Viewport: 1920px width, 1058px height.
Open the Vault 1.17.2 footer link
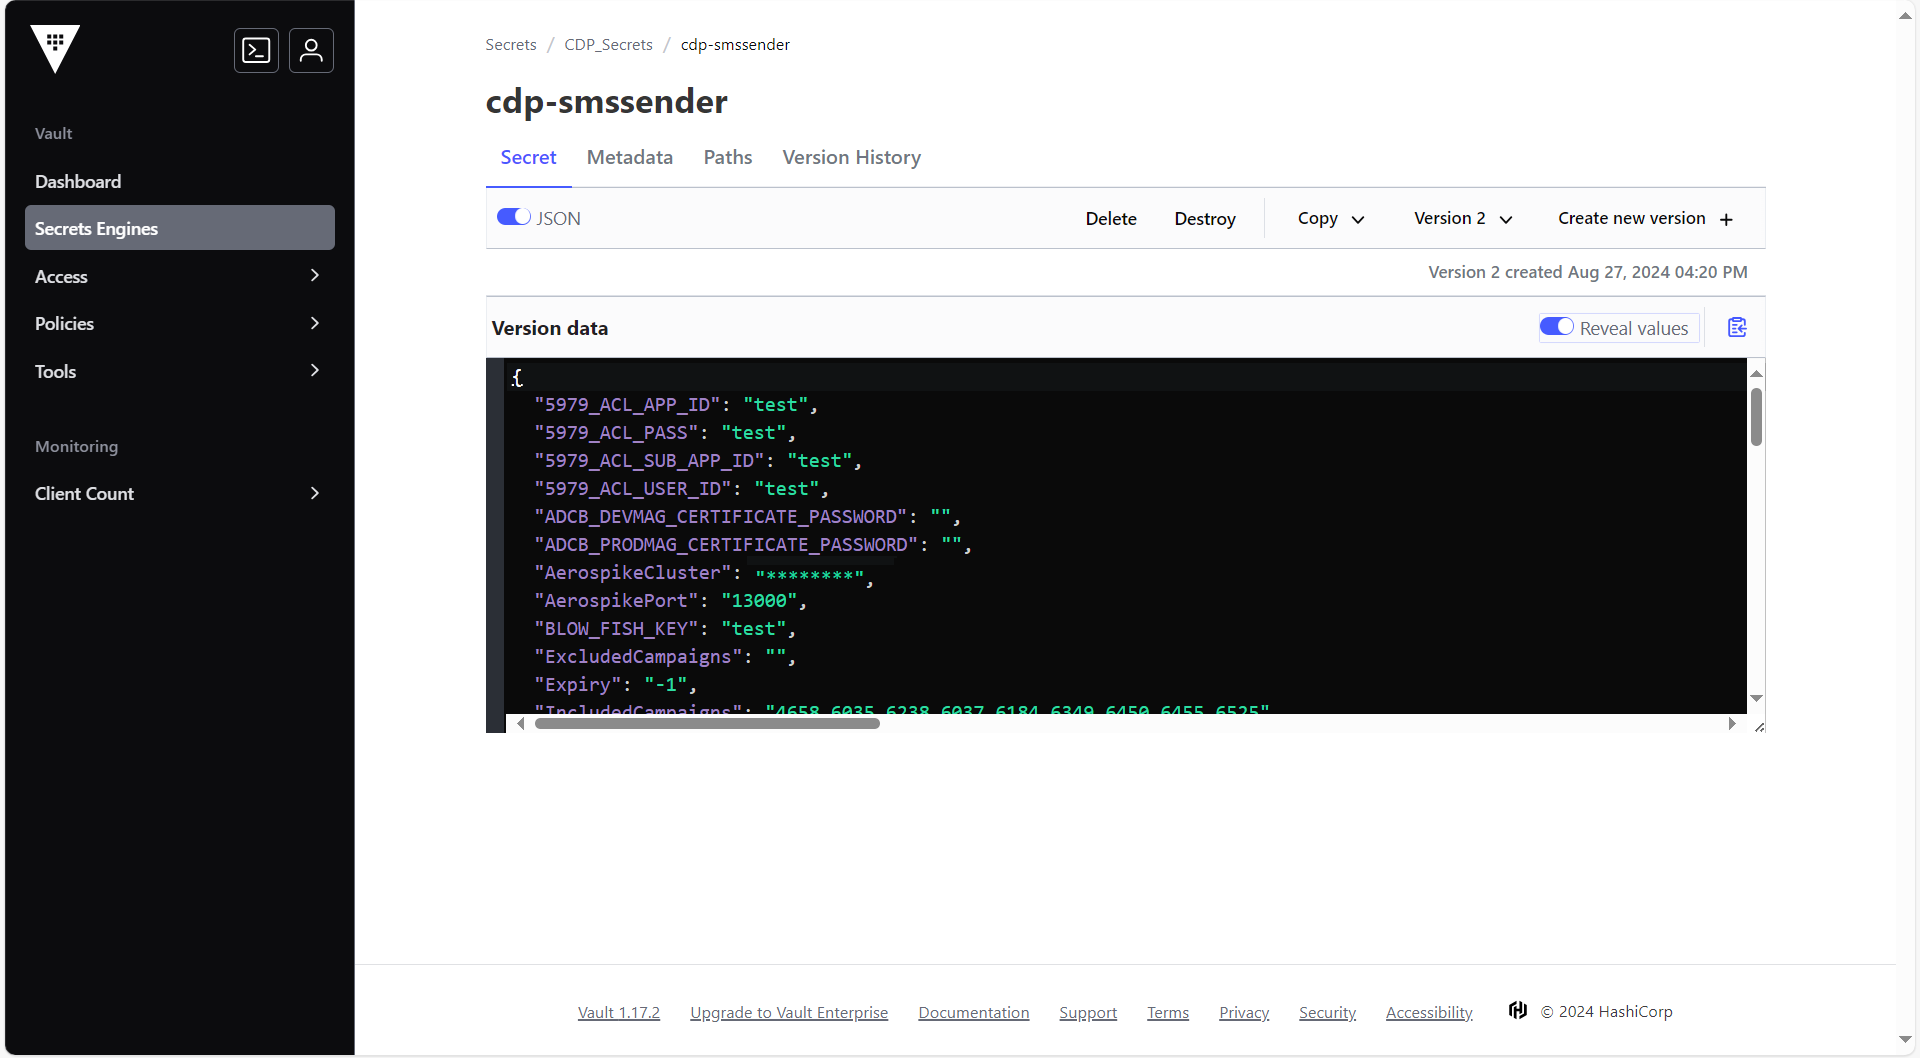619,1012
